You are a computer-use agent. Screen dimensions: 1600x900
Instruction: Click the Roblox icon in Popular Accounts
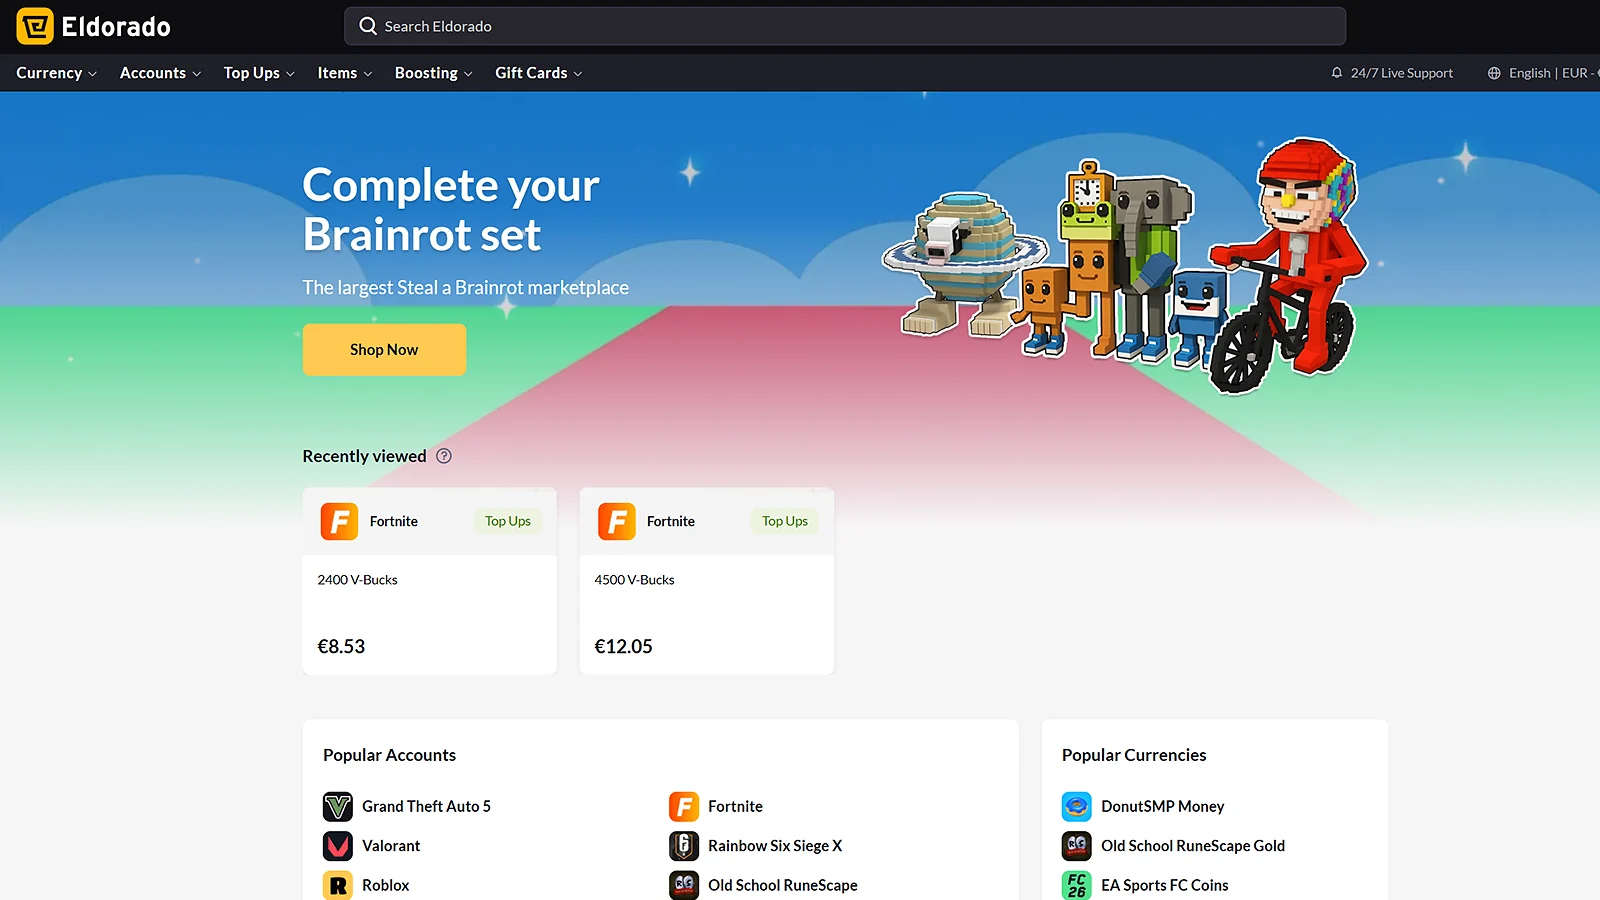click(338, 885)
